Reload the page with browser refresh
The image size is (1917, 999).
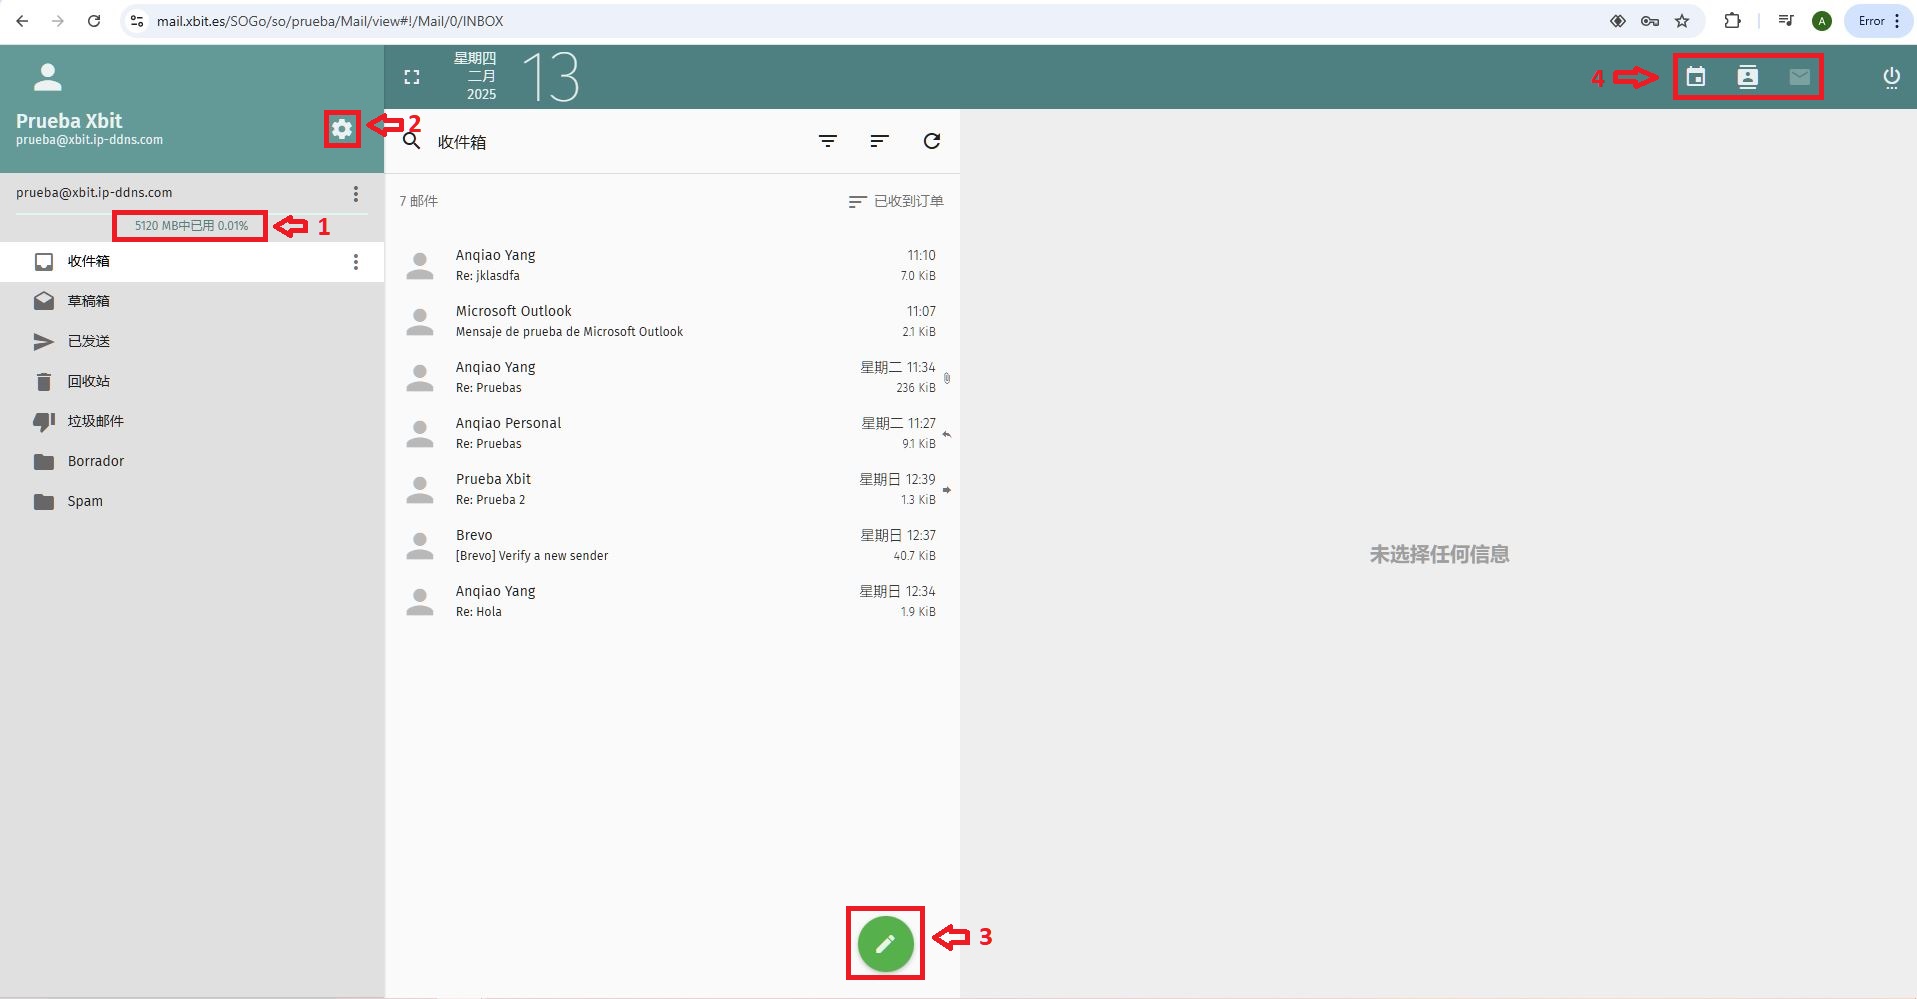click(x=94, y=21)
